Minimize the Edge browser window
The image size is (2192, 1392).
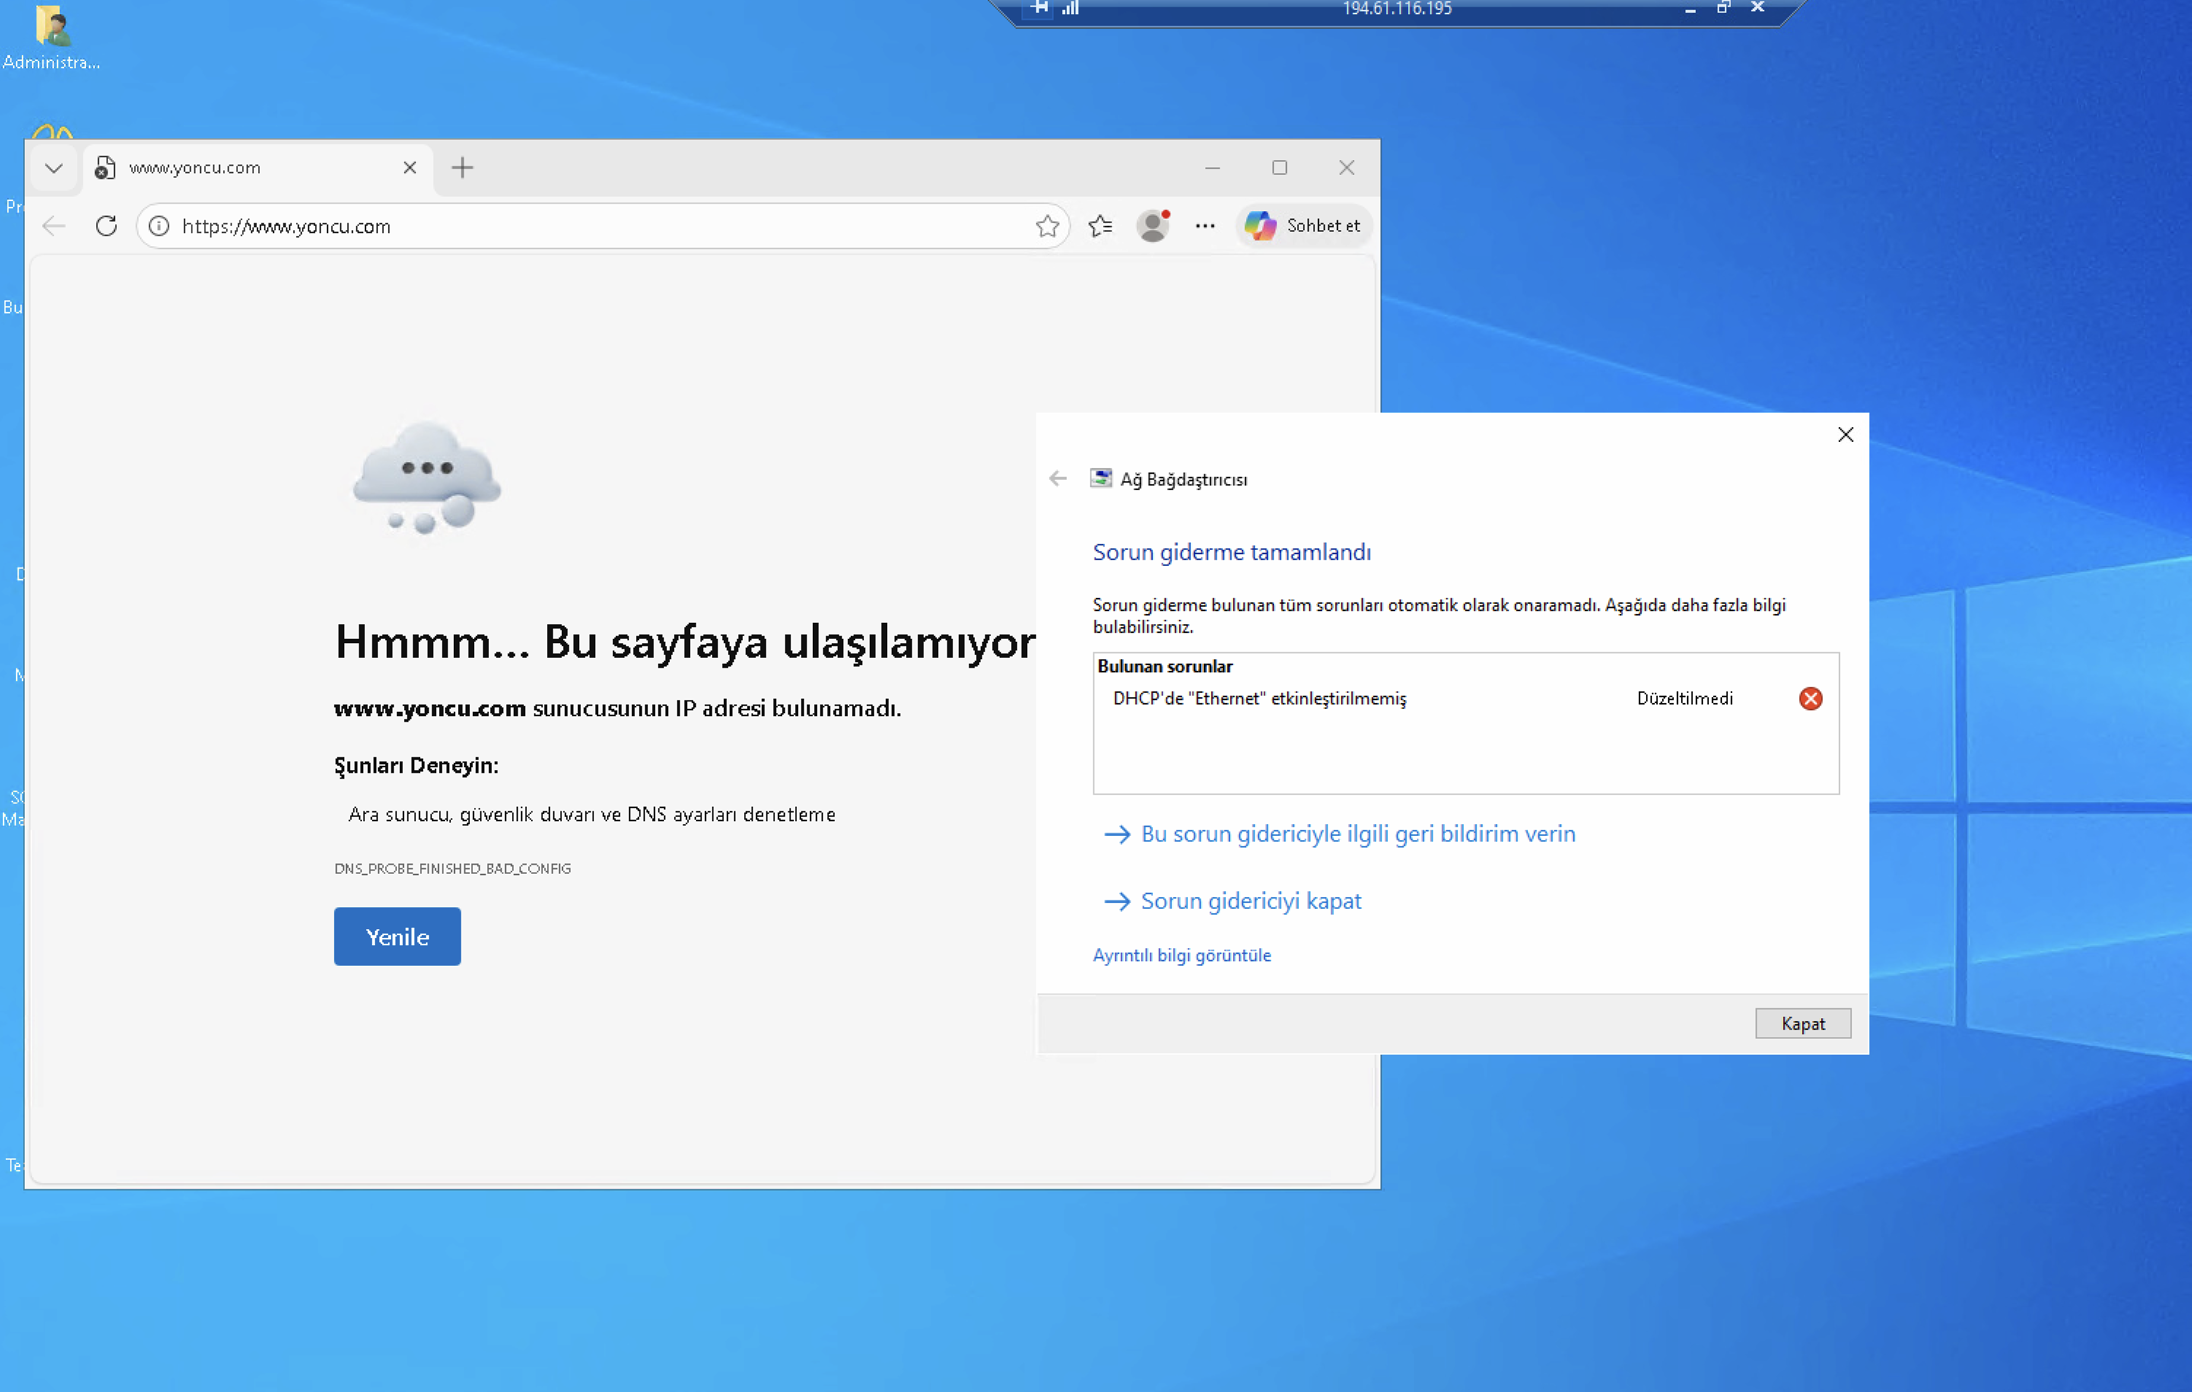[x=1212, y=168]
